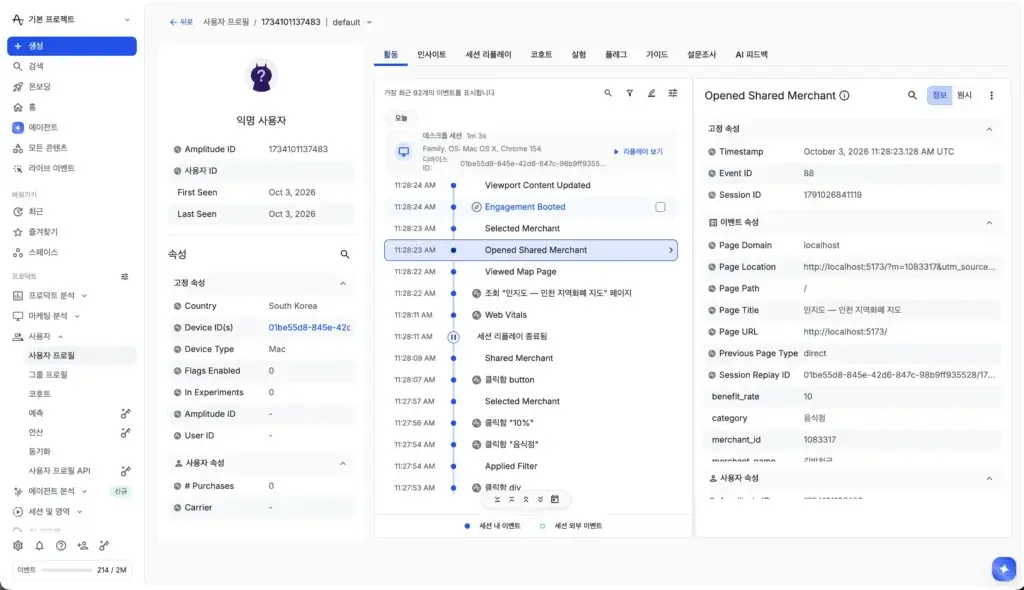This screenshot has height=590, width=1024.
Task: Click the invite users icon
Action: 82,546
